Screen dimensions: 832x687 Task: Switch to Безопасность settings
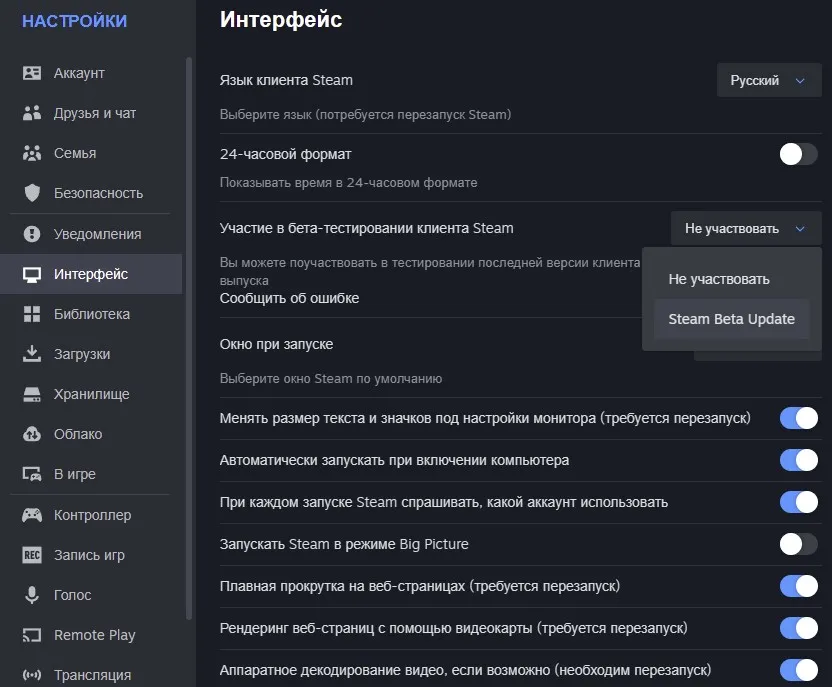click(91, 193)
